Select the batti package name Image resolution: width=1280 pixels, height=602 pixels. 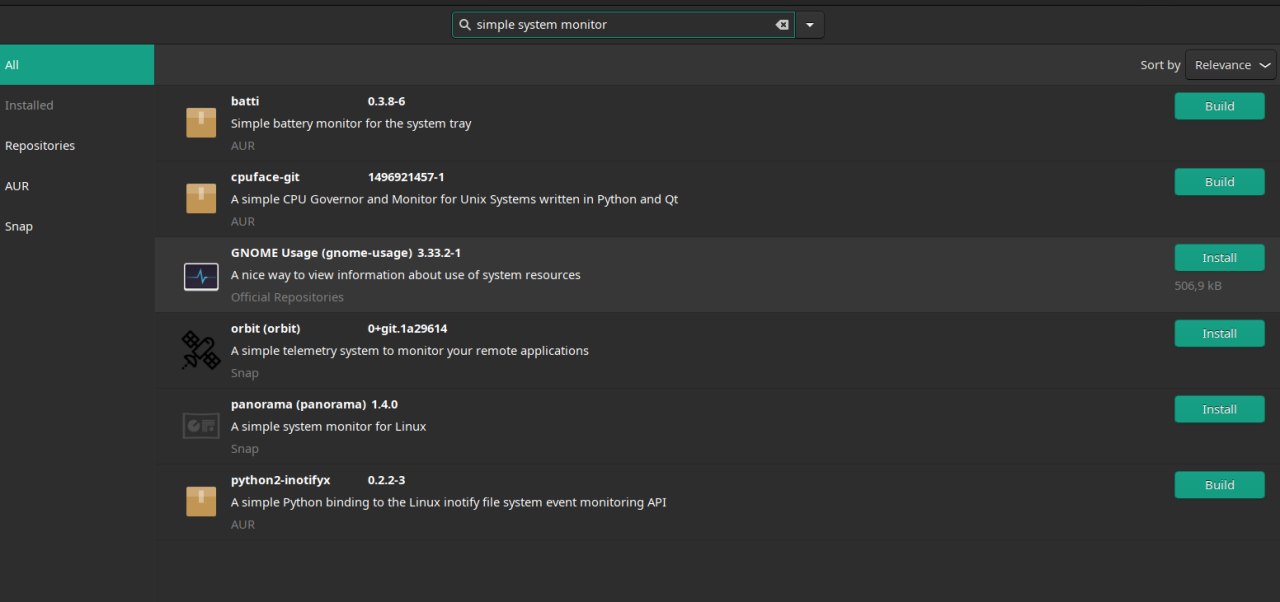click(x=245, y=101)
